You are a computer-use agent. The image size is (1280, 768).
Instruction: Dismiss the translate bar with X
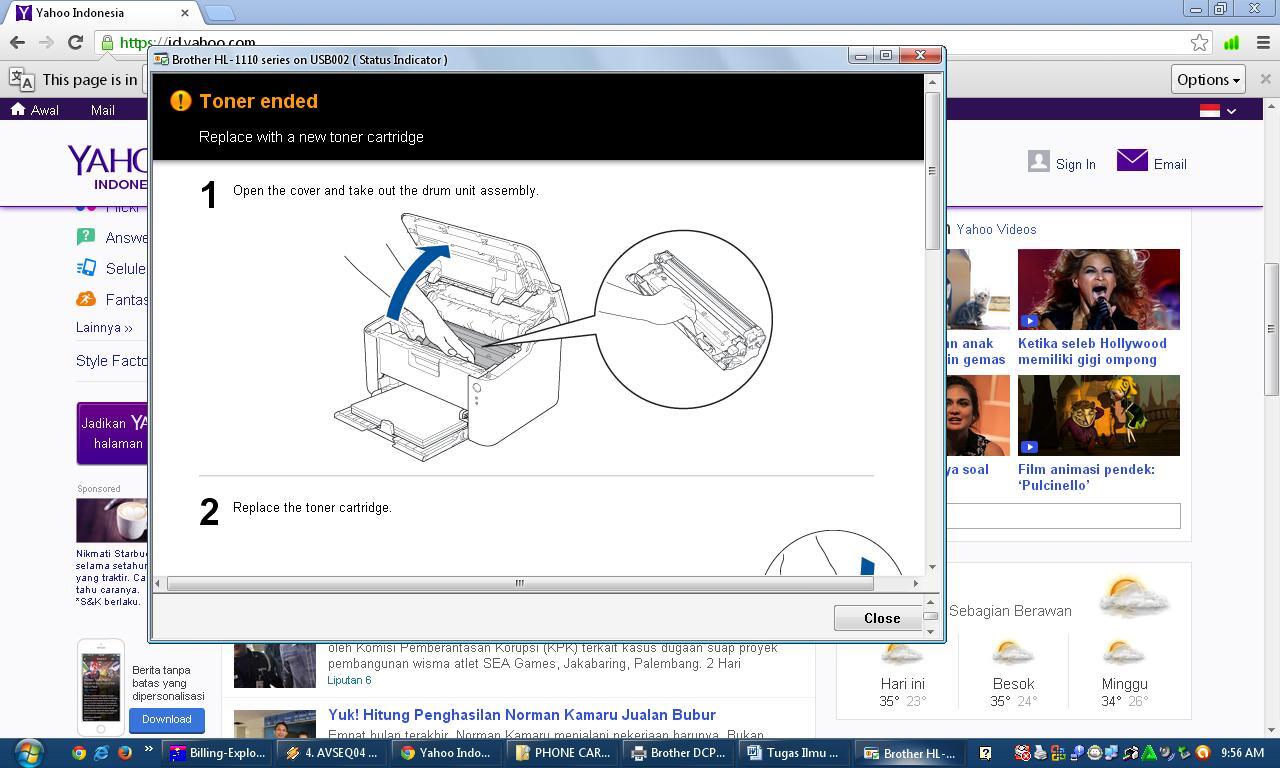1265,79
